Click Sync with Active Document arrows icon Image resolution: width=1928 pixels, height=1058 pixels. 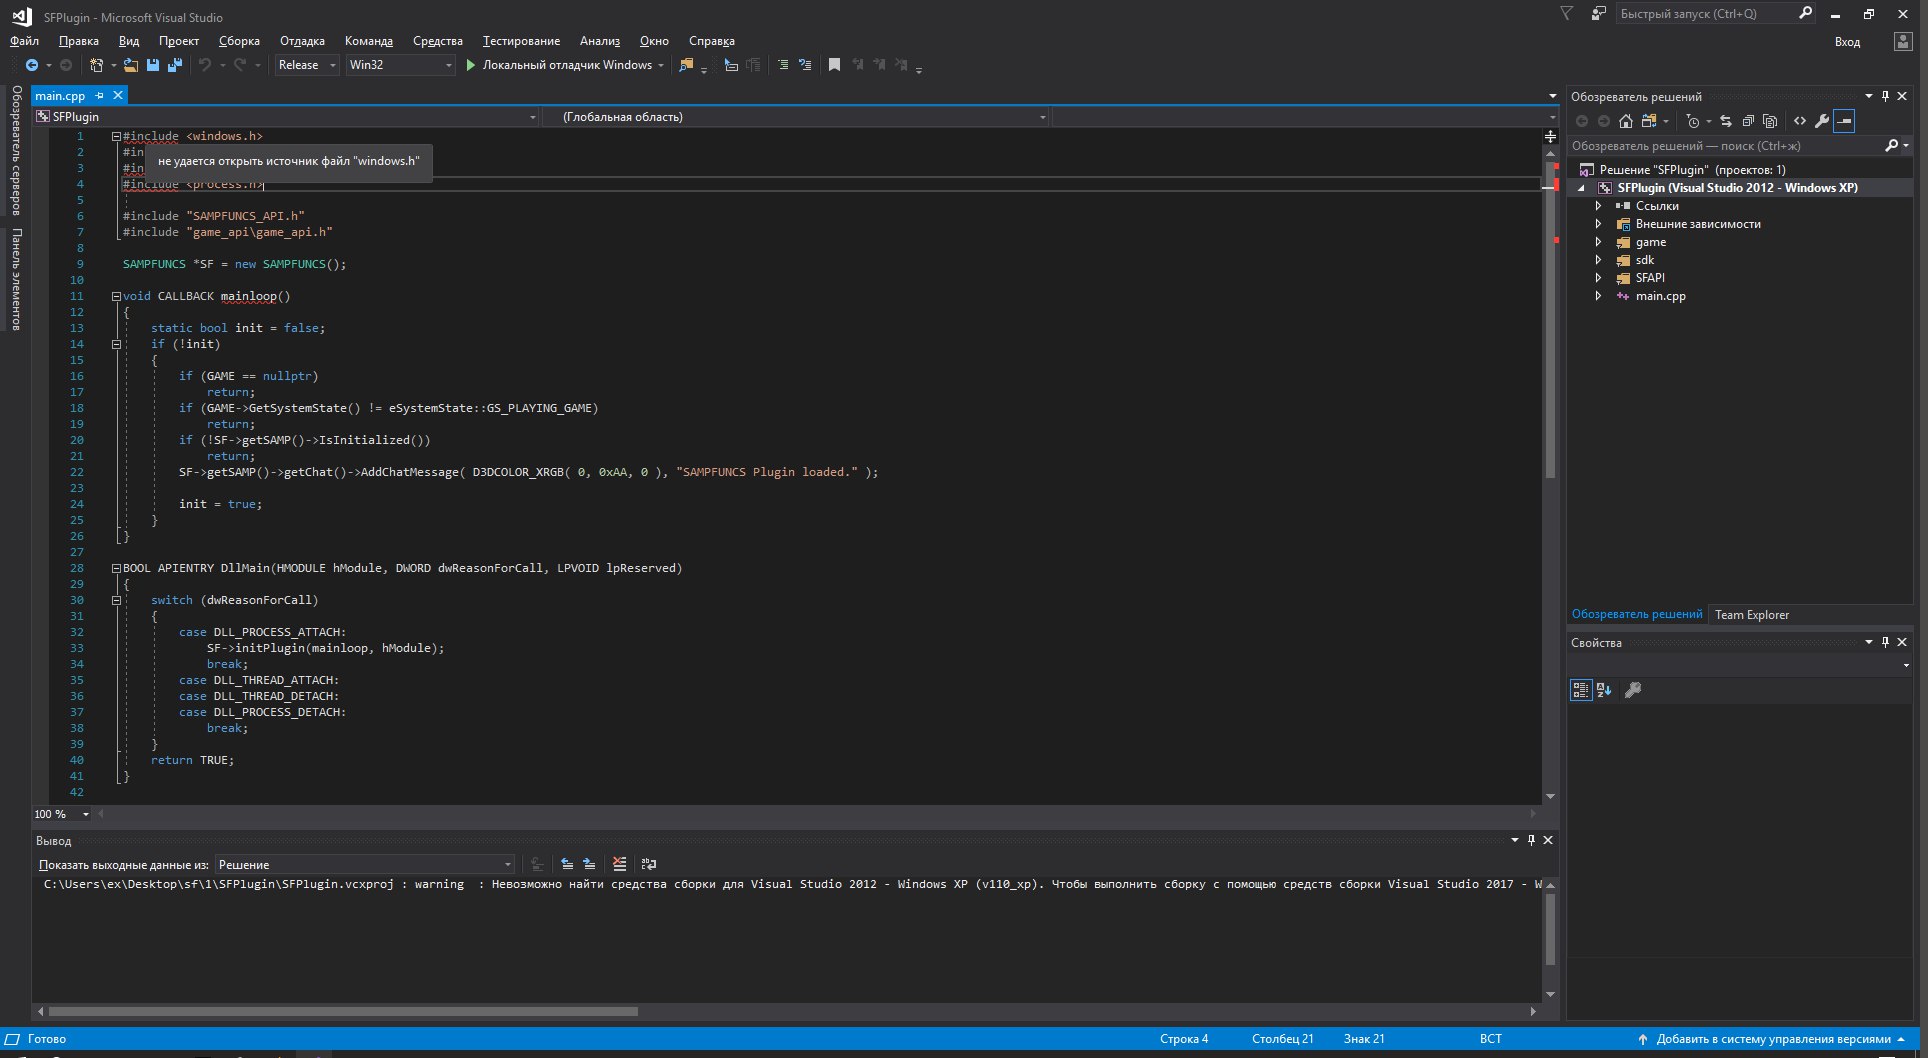pyautogui.click(x=1726, y=121)
